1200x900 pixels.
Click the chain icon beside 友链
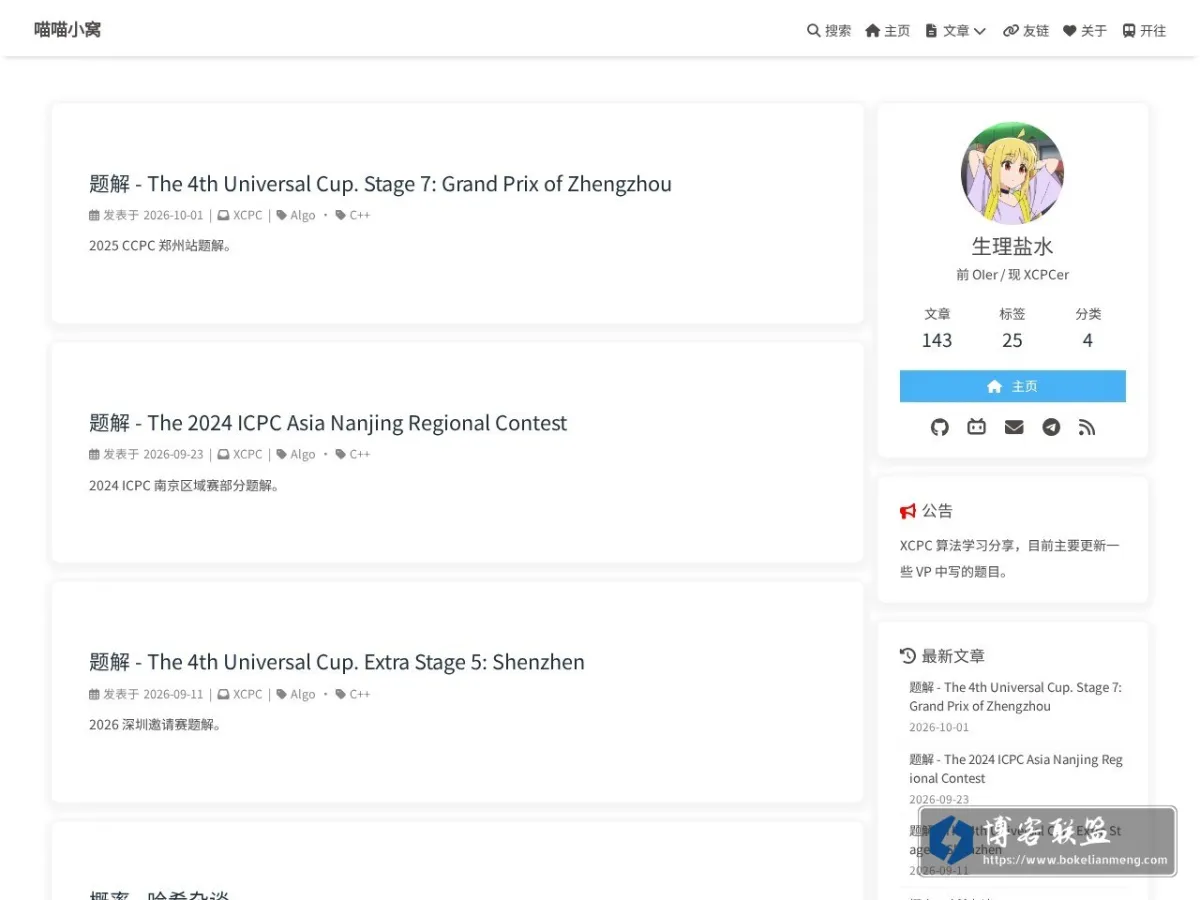1011,31
